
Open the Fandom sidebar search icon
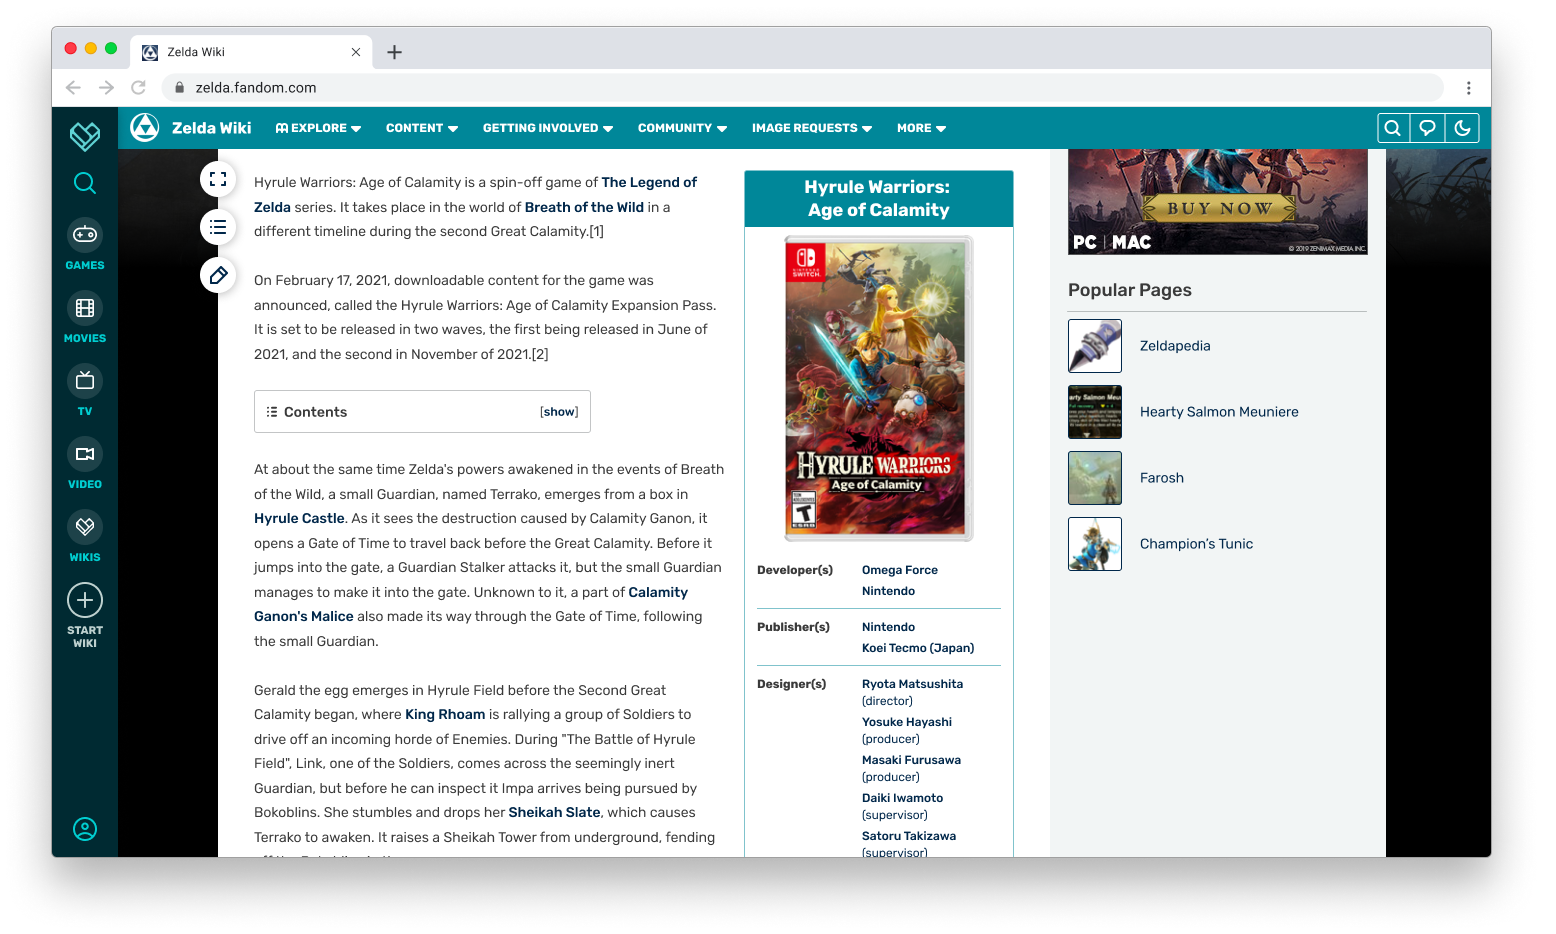coord(85,183)
